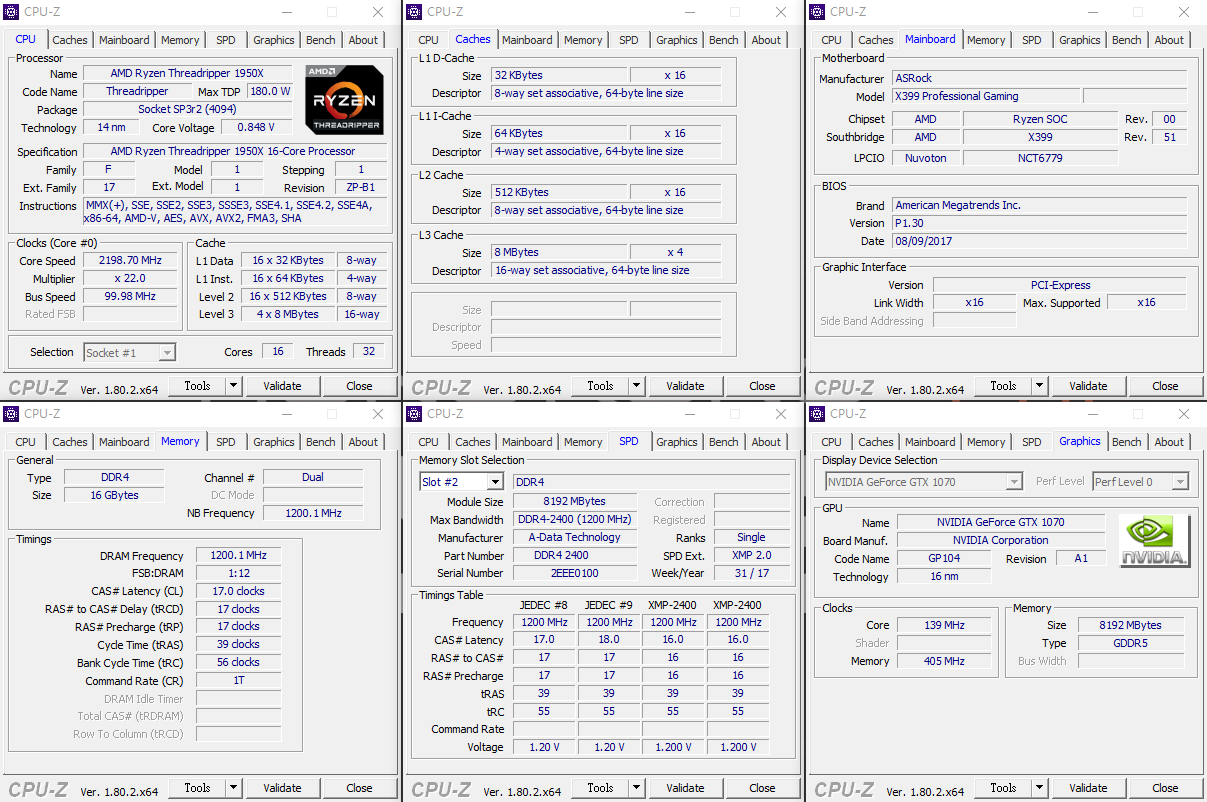Click the Instructions list text field
Image resolution: width=1207 pixels, height=802 pixels.
pyautogui.click(x=236, y=211)
